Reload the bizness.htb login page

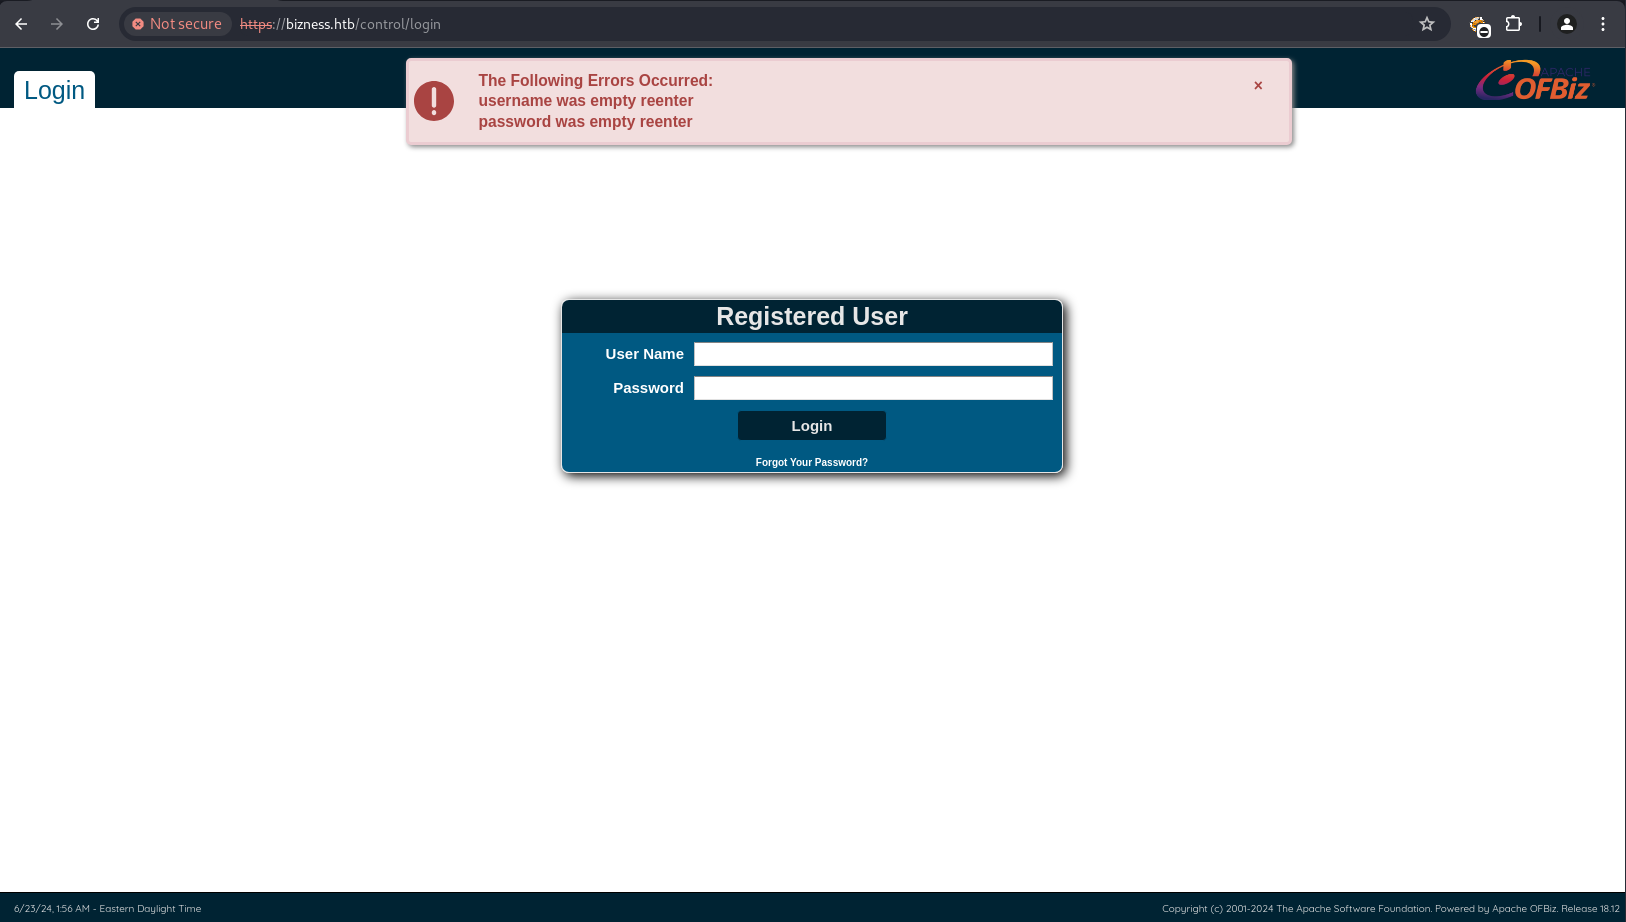pos(93,24)
